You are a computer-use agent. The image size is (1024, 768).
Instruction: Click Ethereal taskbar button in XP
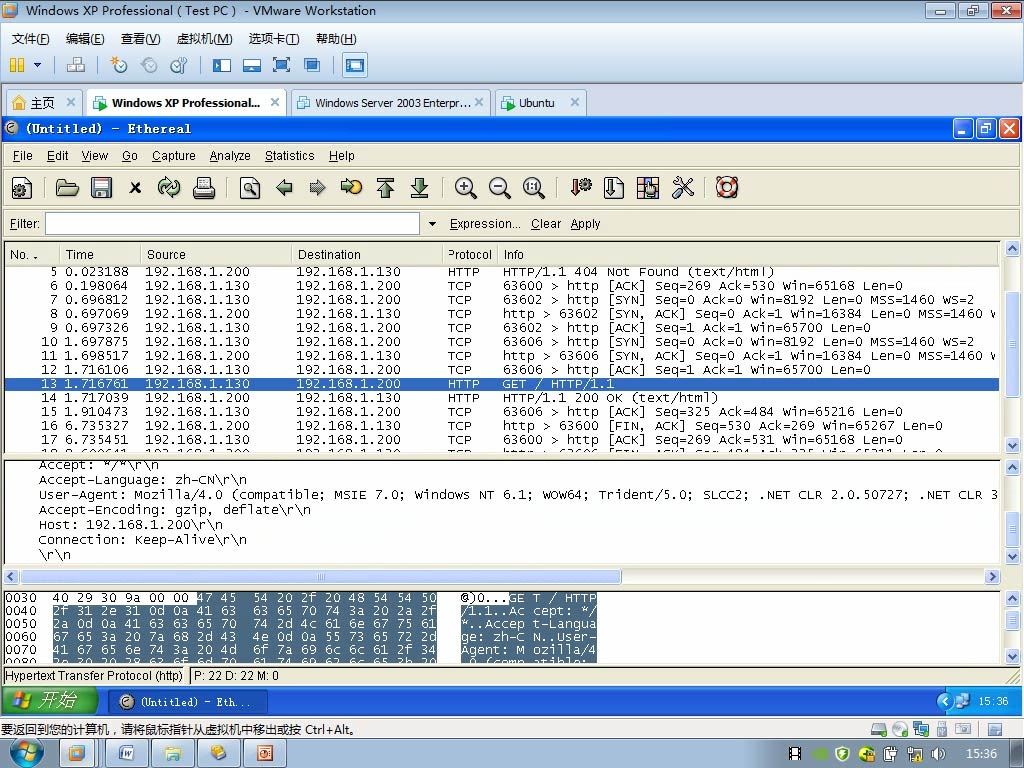point(189,701)
